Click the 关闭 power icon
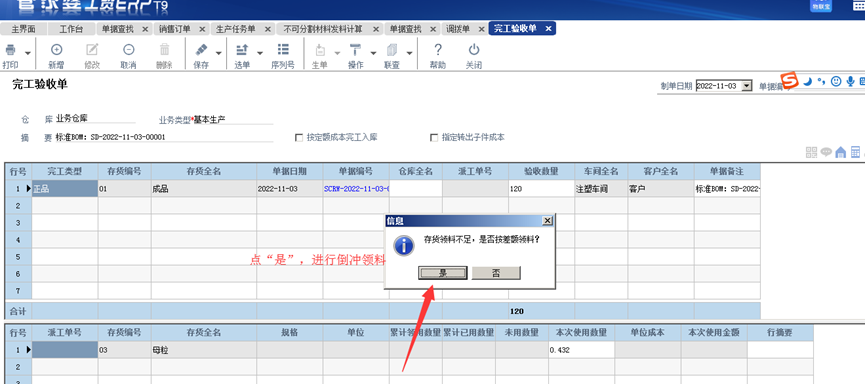Screen dimensions: 865x384 pos(474,50)
